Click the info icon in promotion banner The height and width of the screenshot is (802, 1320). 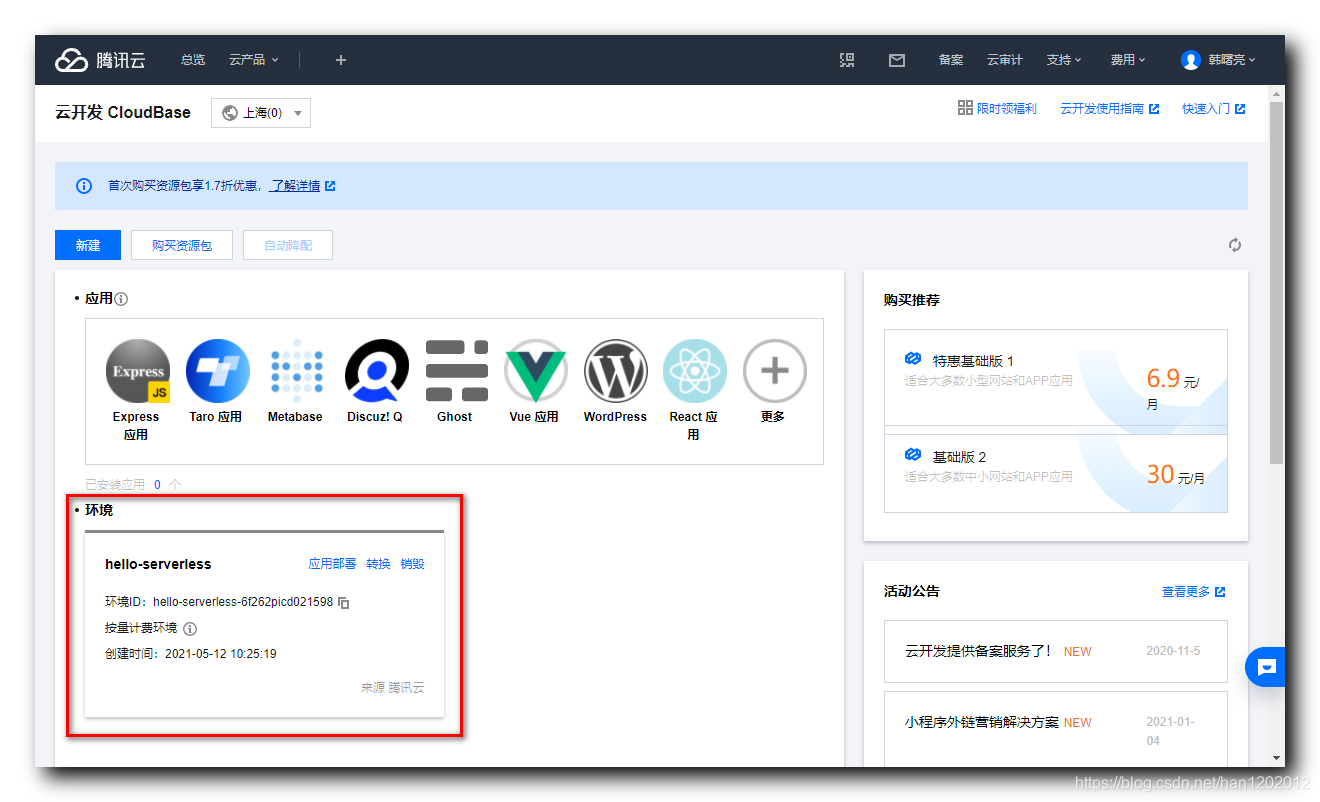(x=84, y=186)
